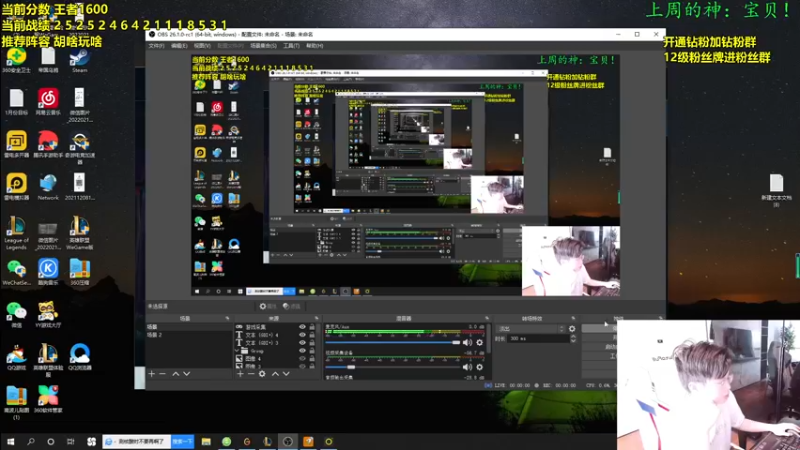This screenshot has height=450, width=800.
Task: Step the transition duration value
Action: [x=573, y=339]
